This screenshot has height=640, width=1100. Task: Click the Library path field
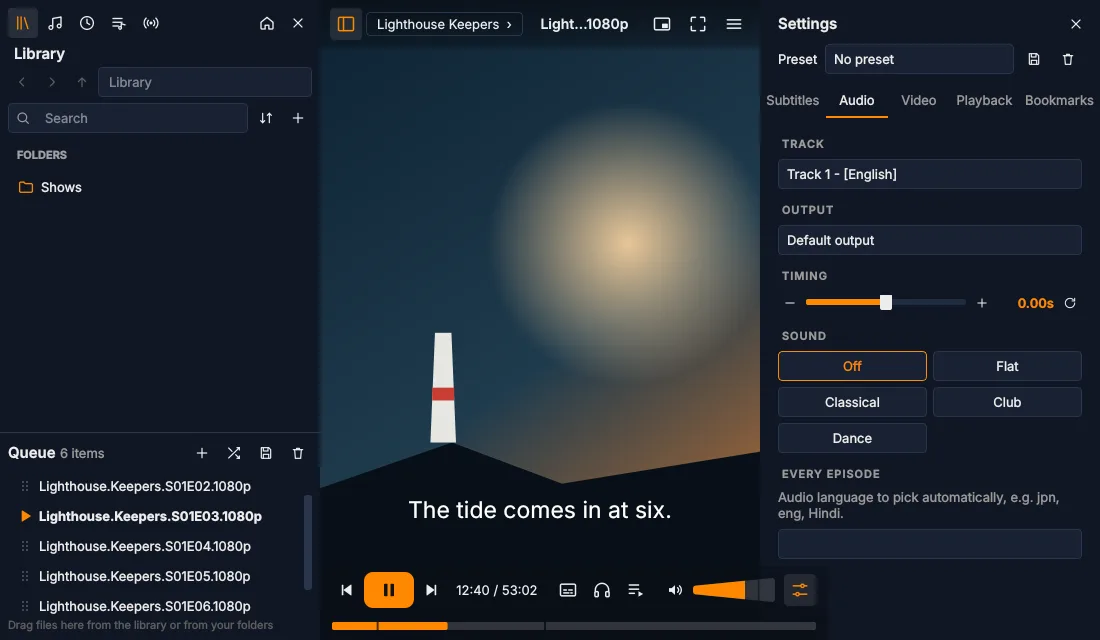pos(205,82)
